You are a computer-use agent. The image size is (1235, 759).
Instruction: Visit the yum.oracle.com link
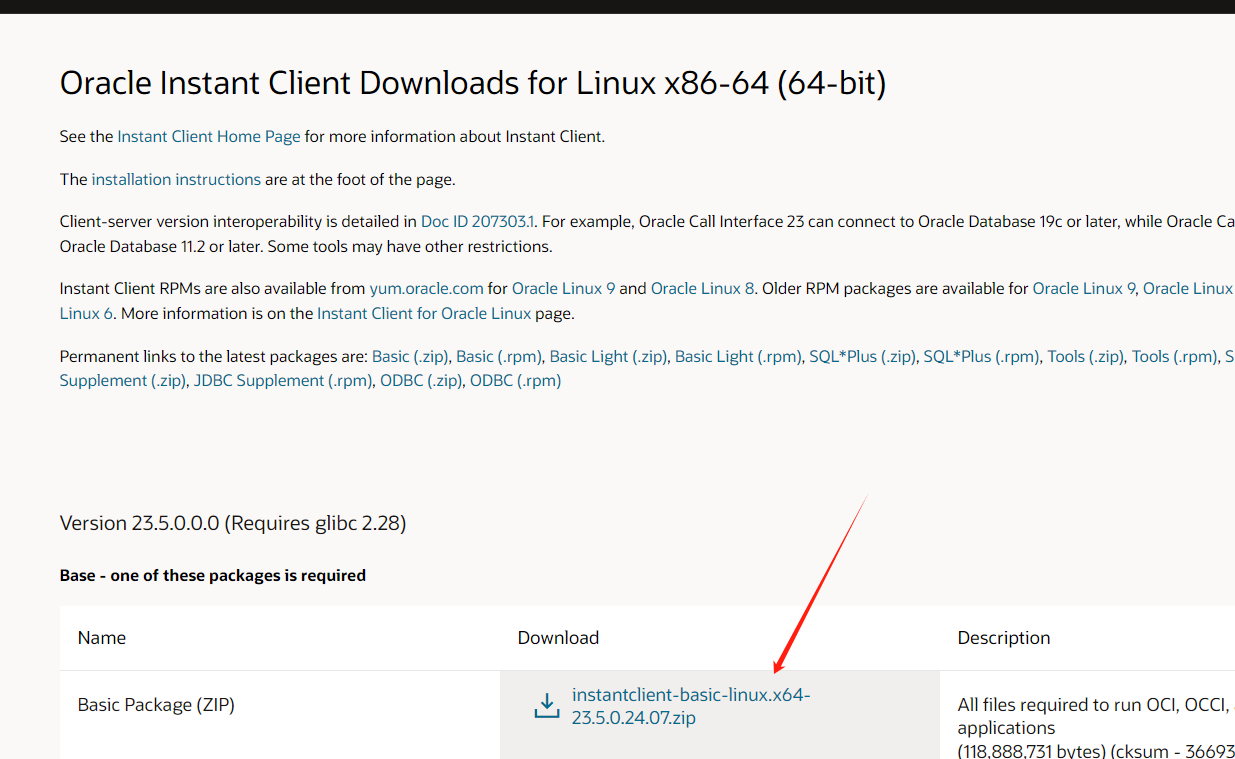click(x=427, y=288)
